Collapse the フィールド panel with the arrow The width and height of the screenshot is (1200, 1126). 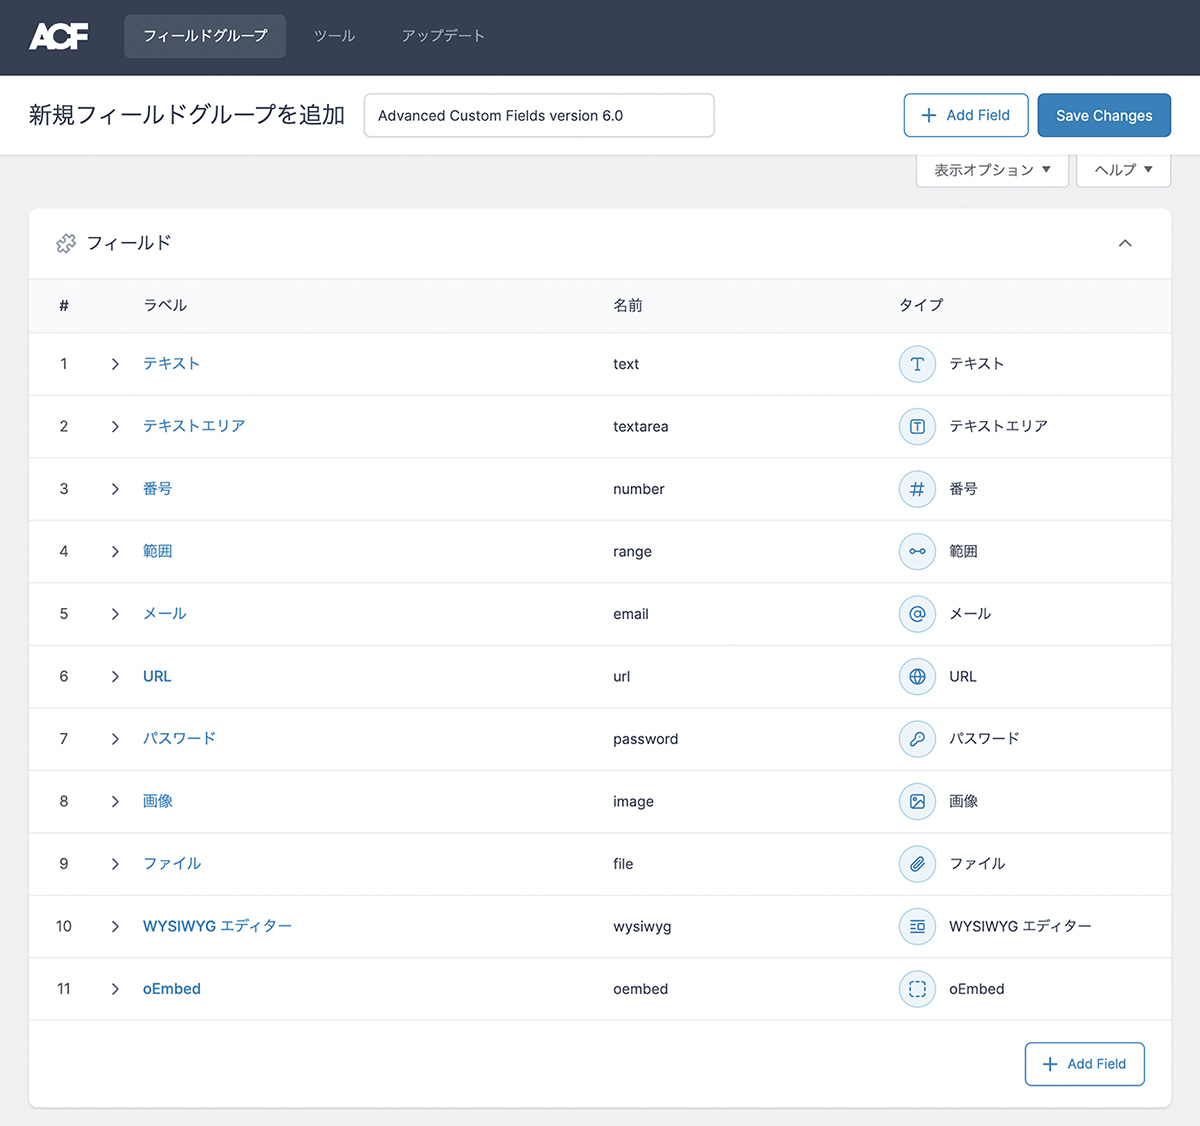[1125, 243]
